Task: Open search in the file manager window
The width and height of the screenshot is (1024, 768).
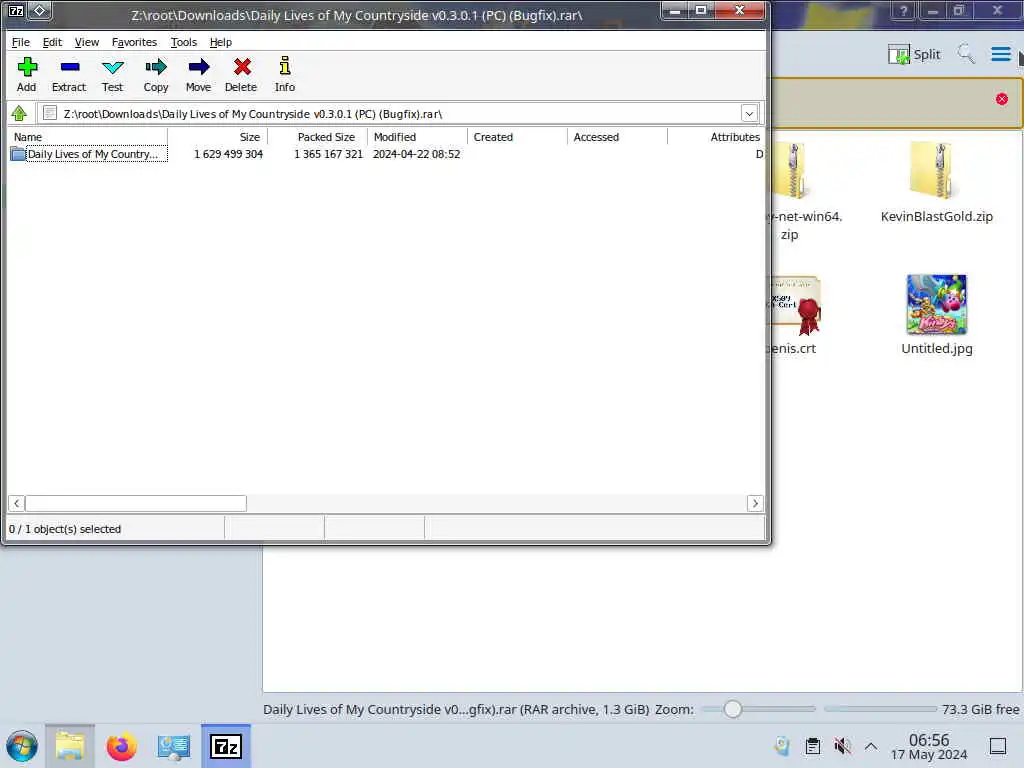Action: pyautogui.click(x=966, y=54)
